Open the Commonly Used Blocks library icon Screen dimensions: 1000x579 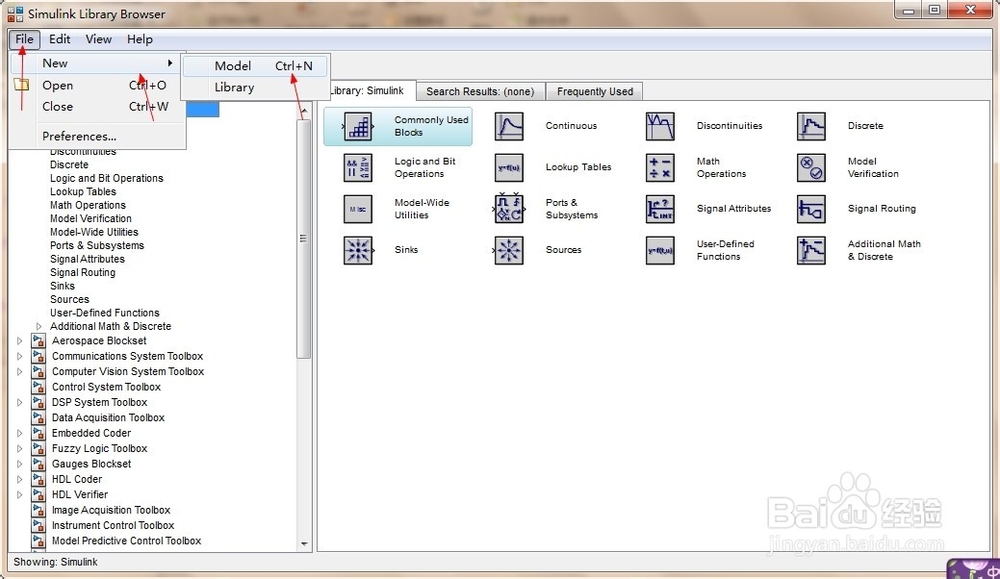click(x=358, y=126)
